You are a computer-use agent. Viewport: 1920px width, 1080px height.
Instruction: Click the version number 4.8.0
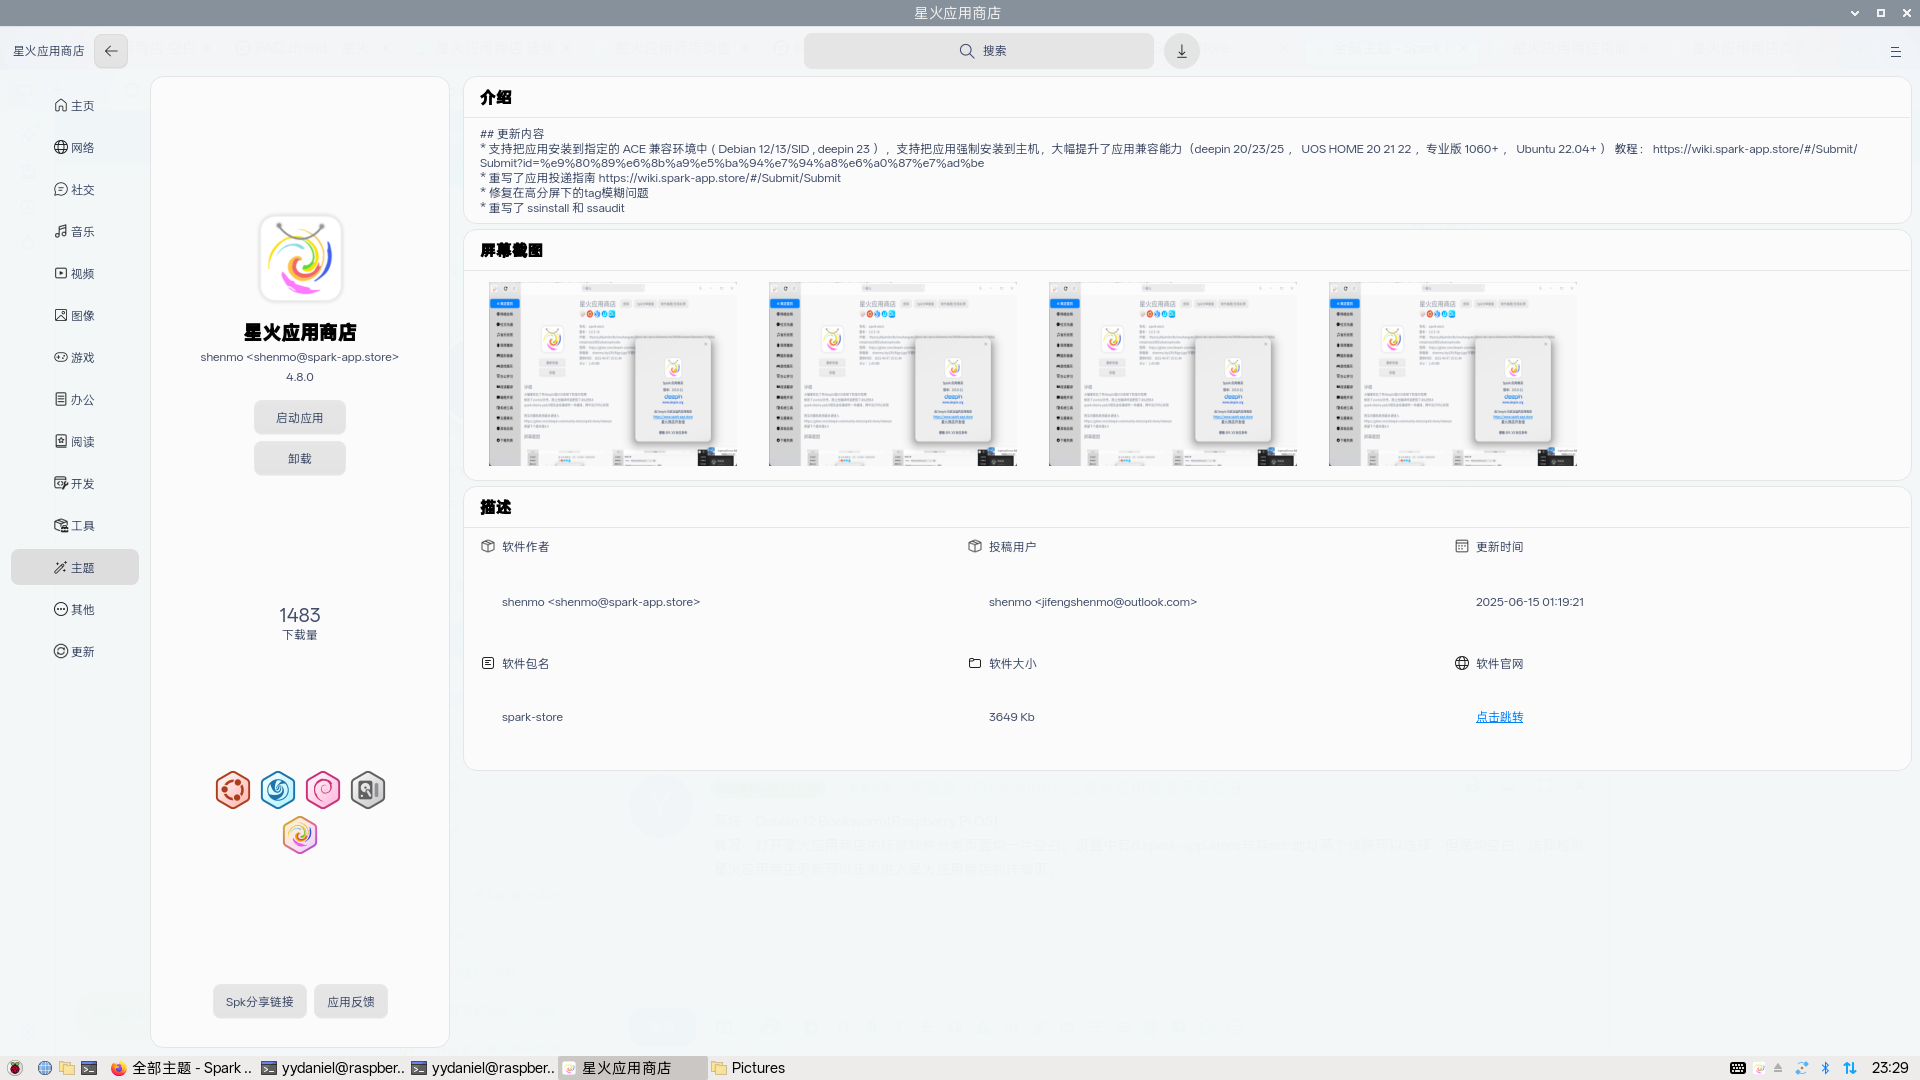point(300,377)
